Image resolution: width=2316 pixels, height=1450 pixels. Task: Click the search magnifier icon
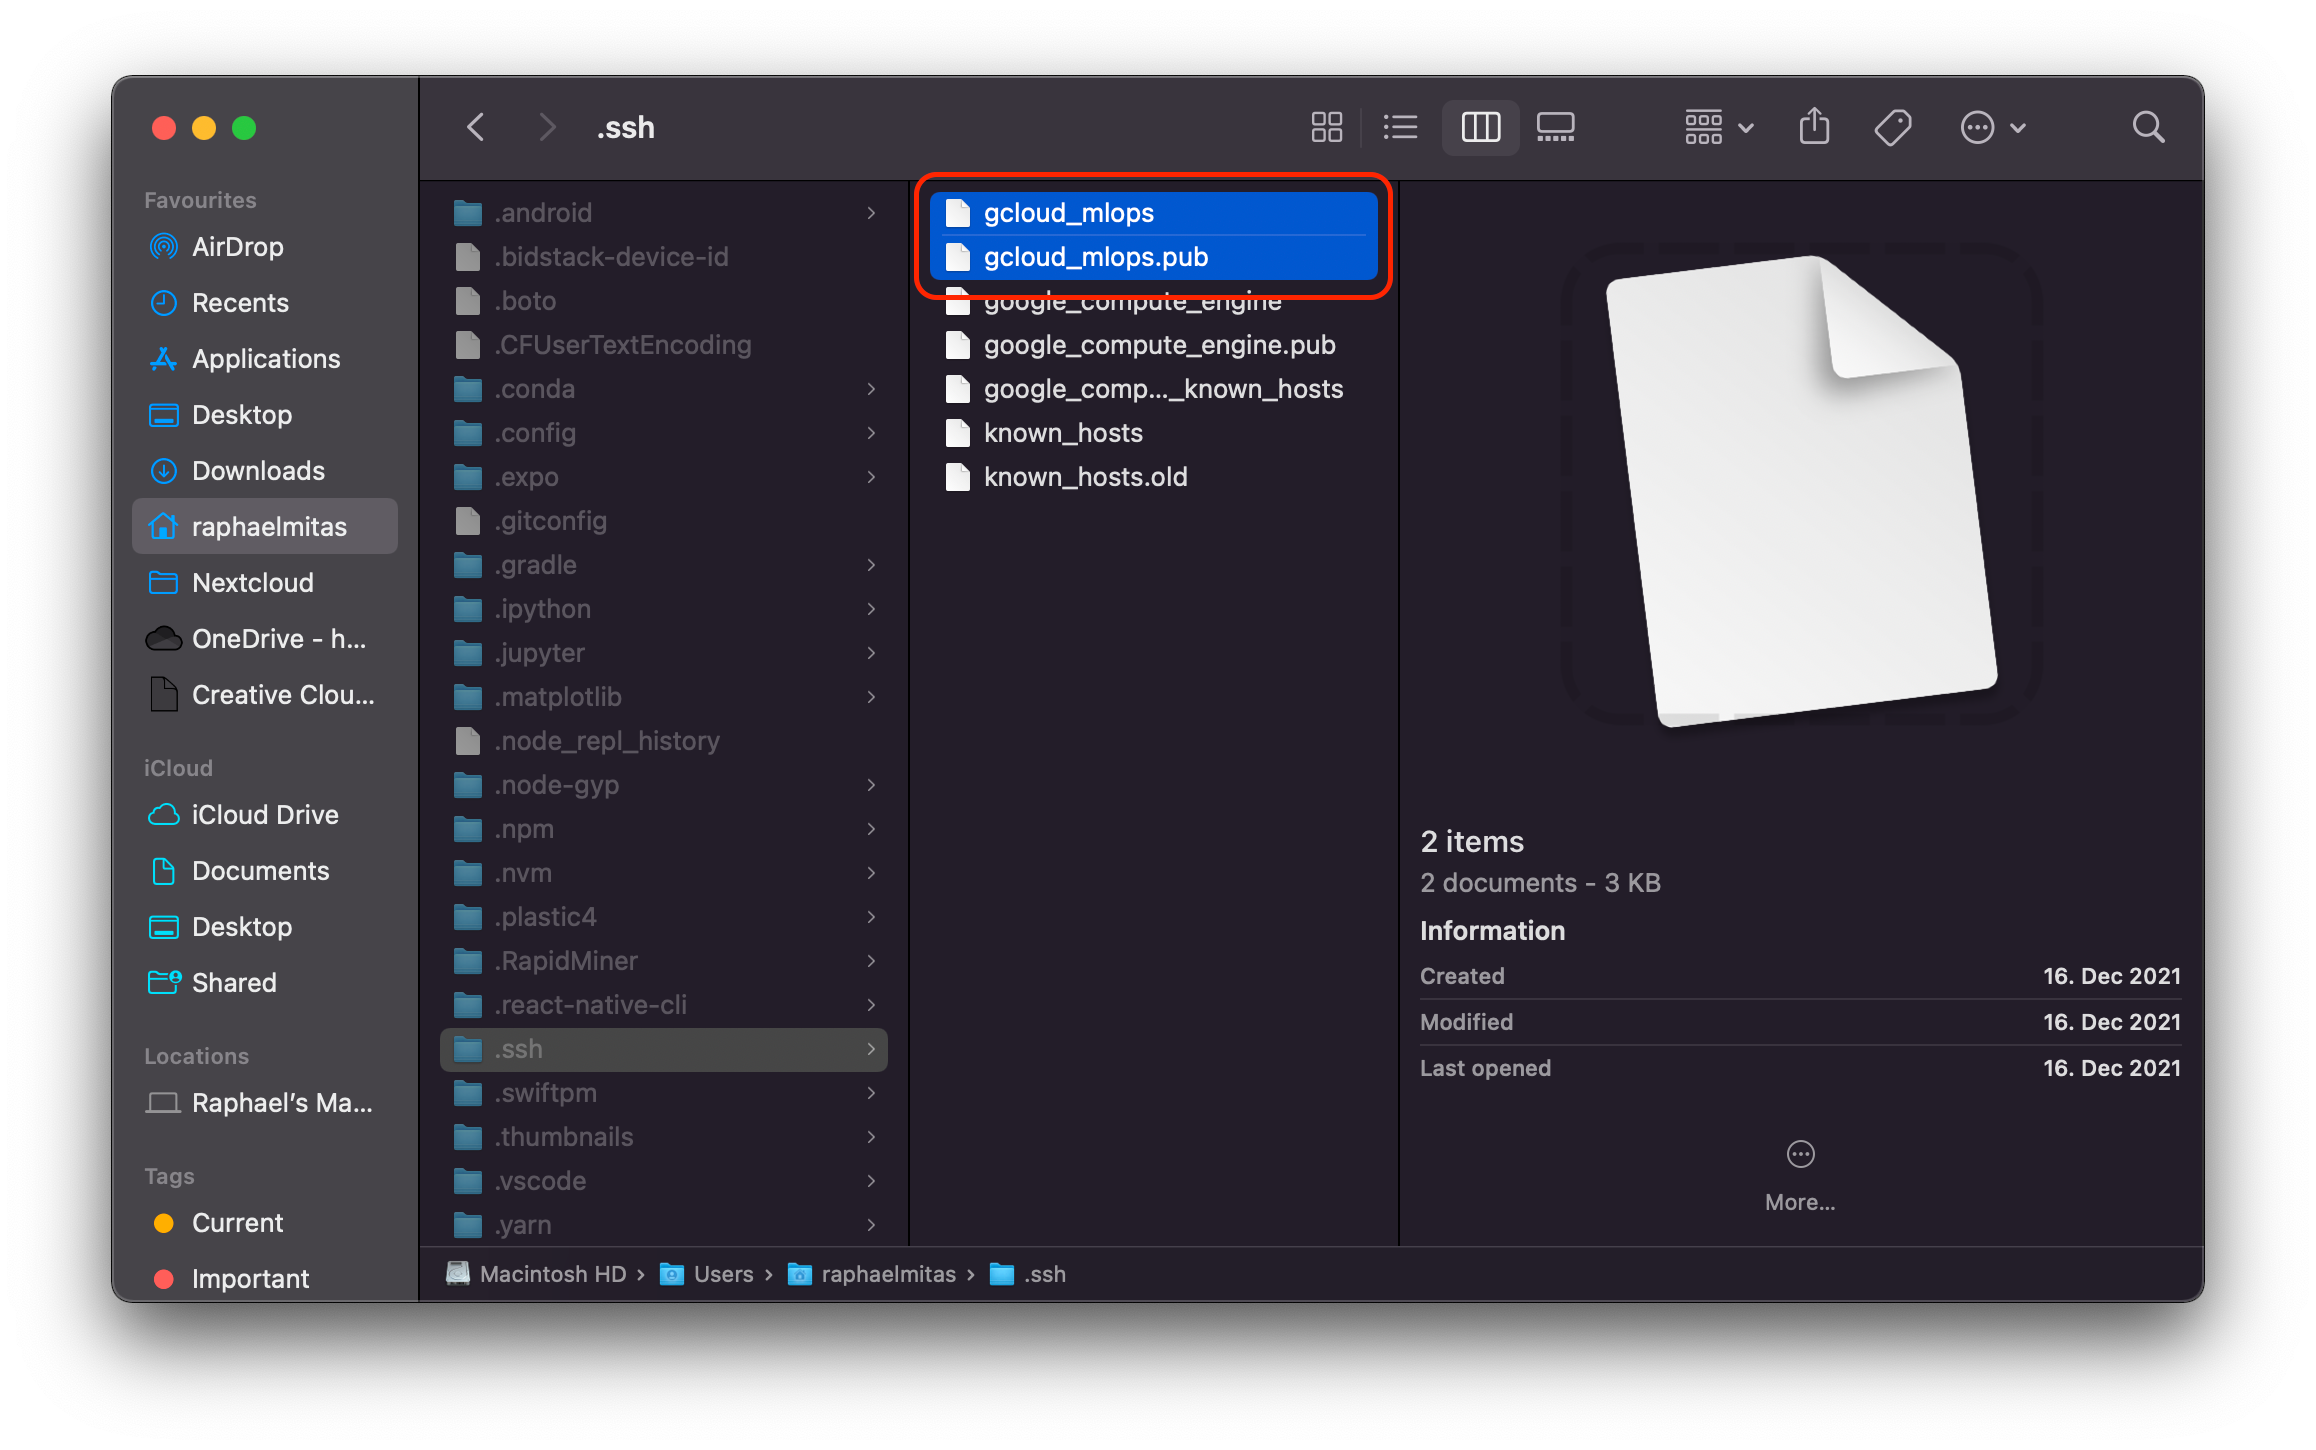(2147, 127)
